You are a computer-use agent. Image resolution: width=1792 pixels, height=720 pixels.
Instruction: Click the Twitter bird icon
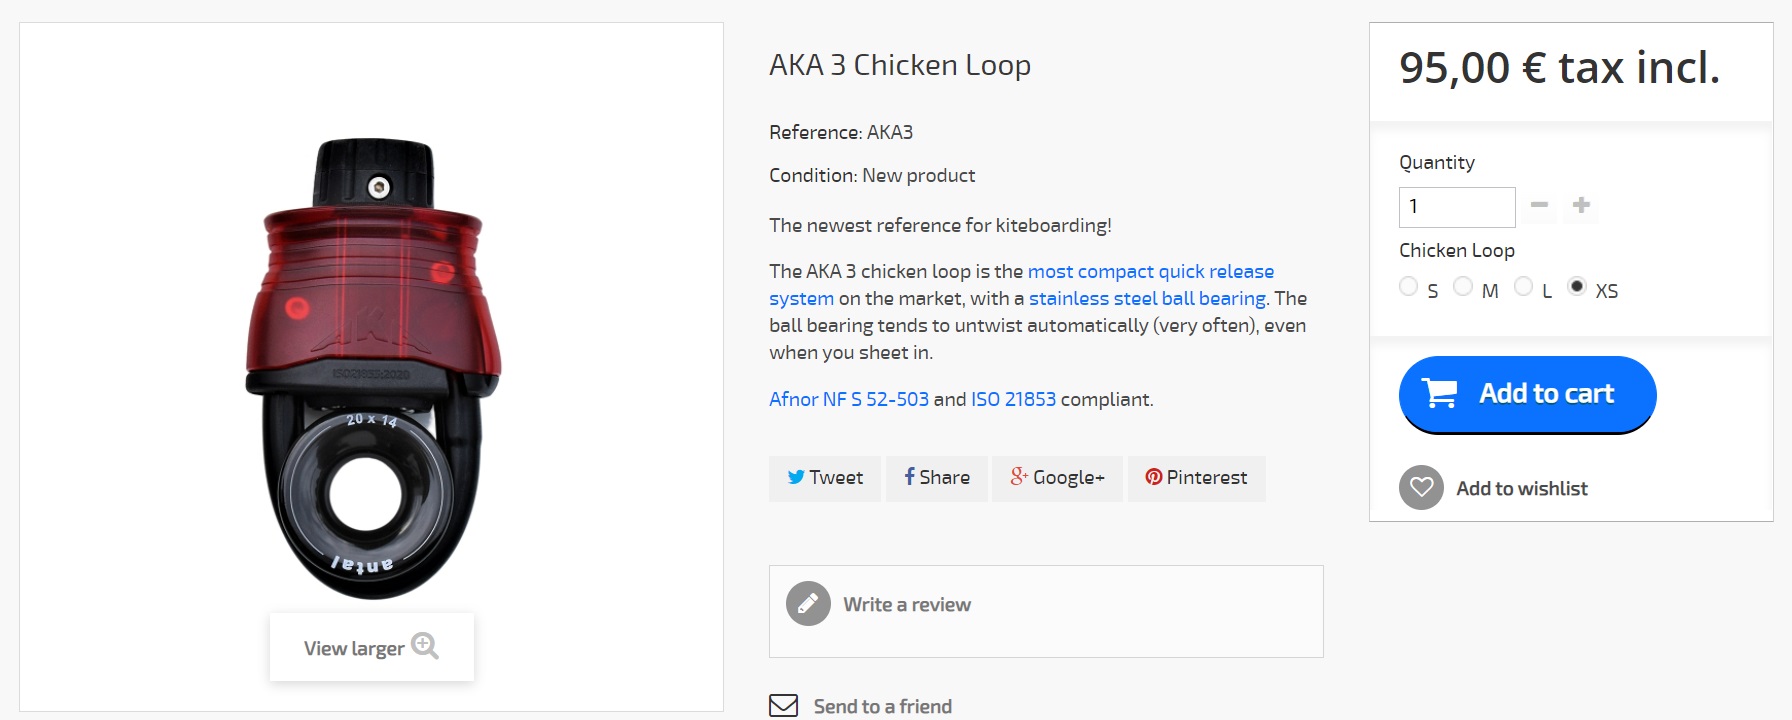coord(796,477)
